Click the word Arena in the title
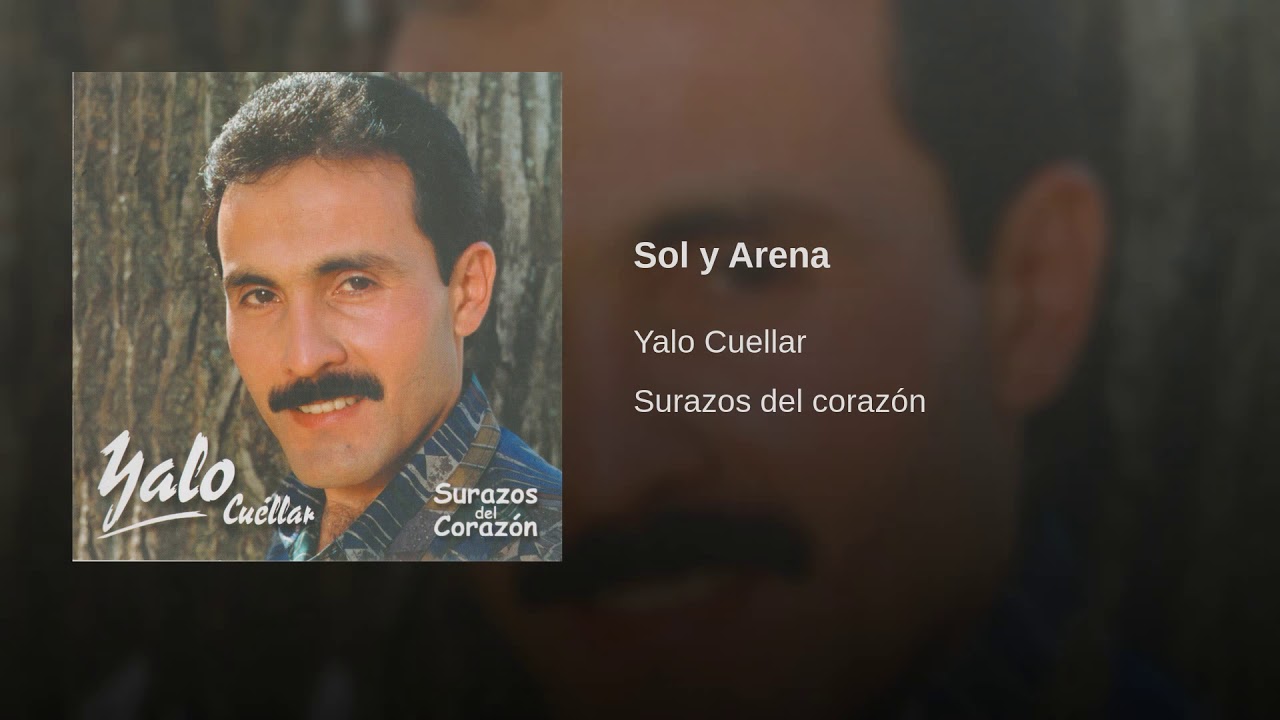The image size is (1280, 720). [779, 256]
